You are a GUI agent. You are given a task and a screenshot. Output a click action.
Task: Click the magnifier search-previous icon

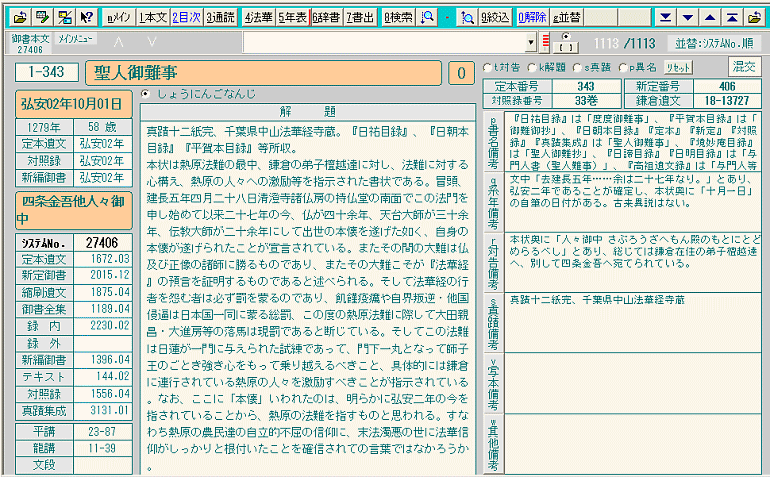pos(428,17)
